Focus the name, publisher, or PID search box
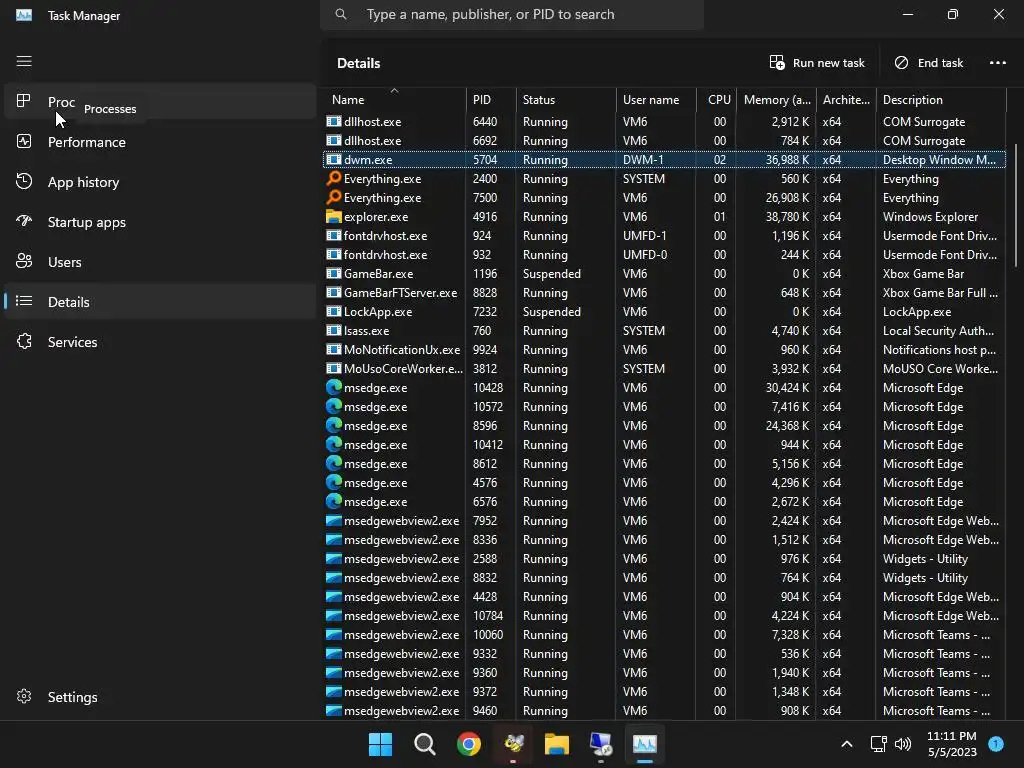1024x768 pixels. pyautogui.click(x=512, y=14)
